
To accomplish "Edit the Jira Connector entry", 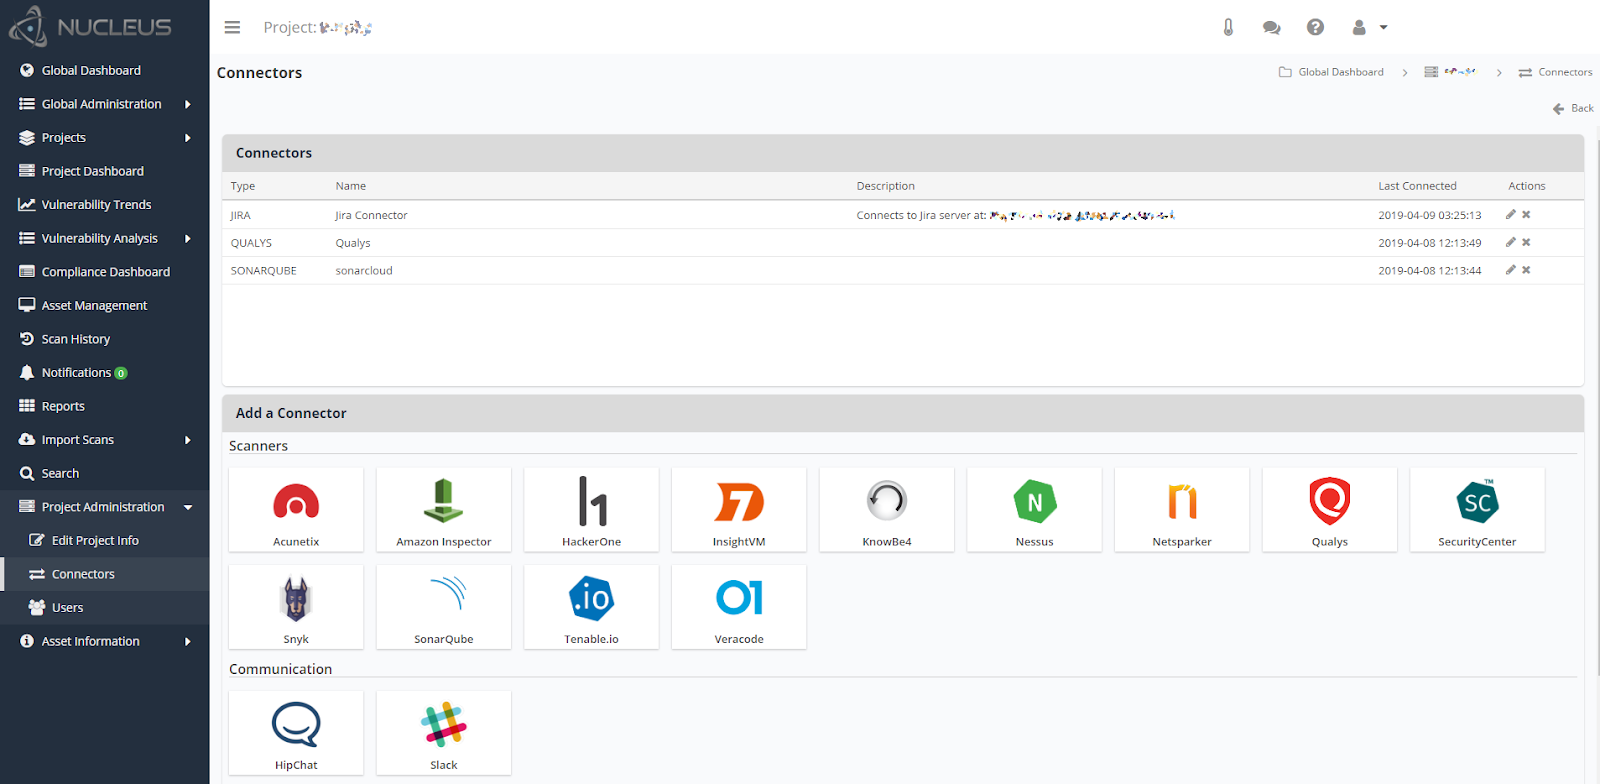I will 1511,214.
